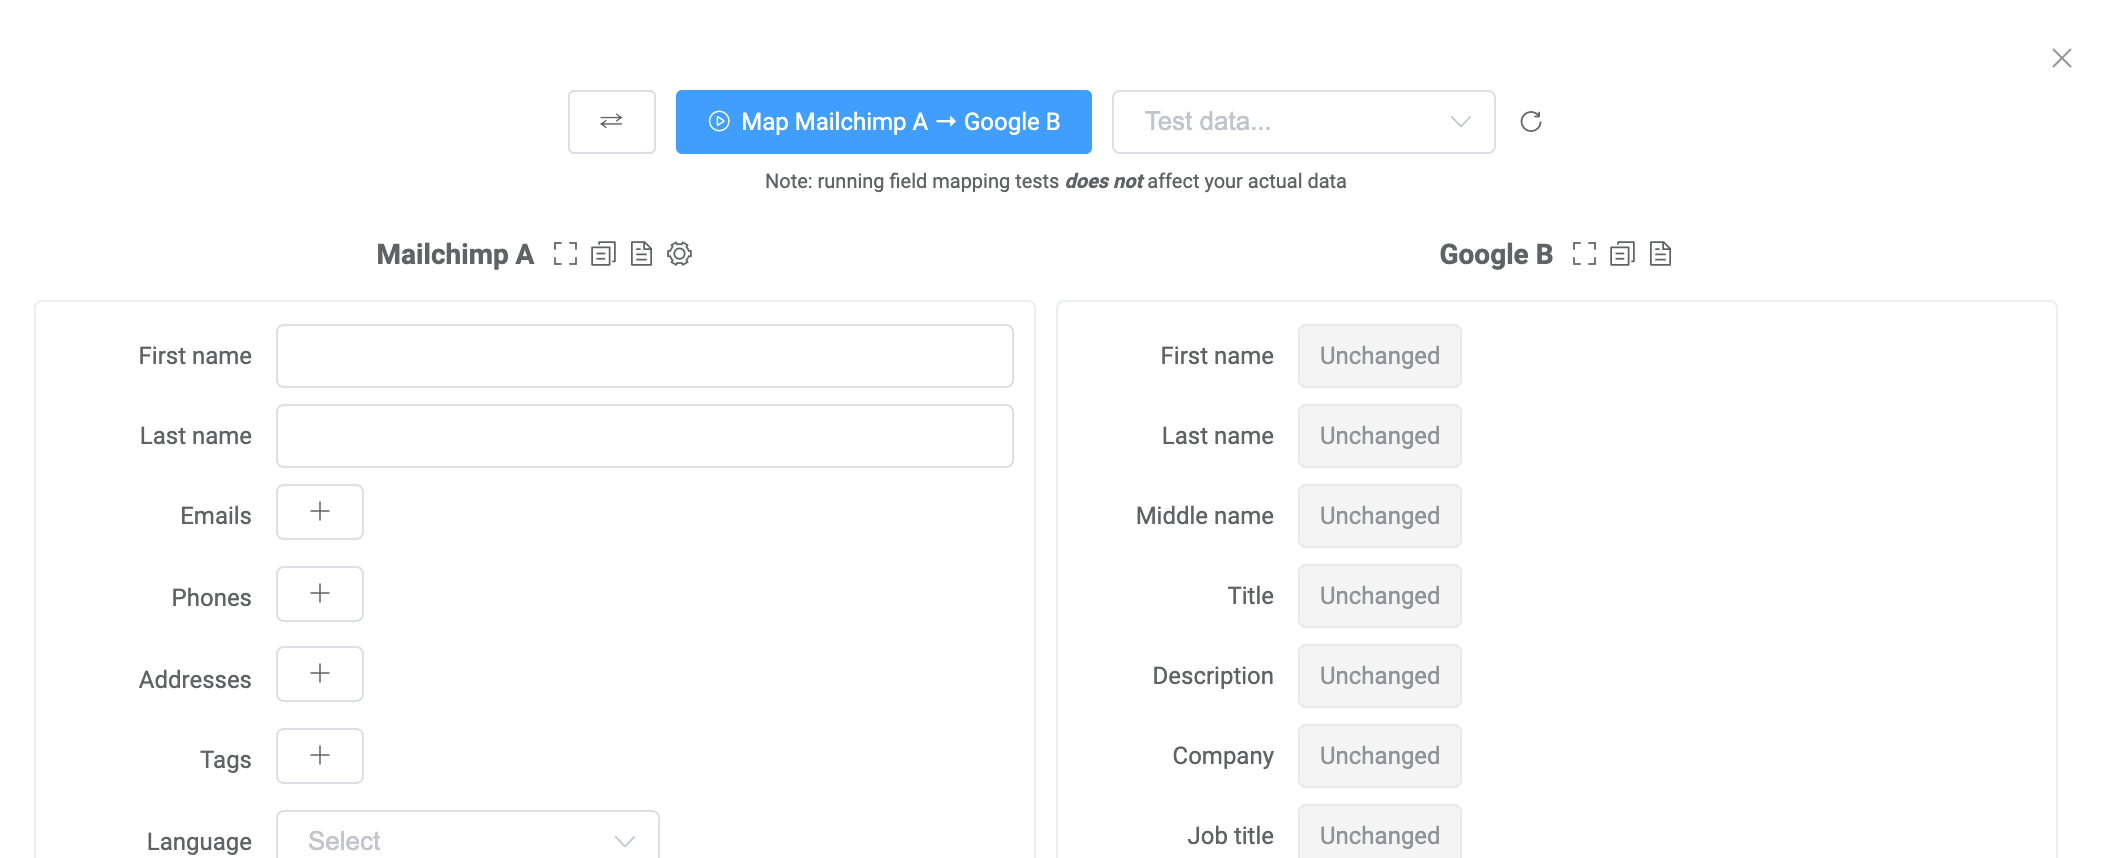Add a new Addresses entry

tap(320, 674)
